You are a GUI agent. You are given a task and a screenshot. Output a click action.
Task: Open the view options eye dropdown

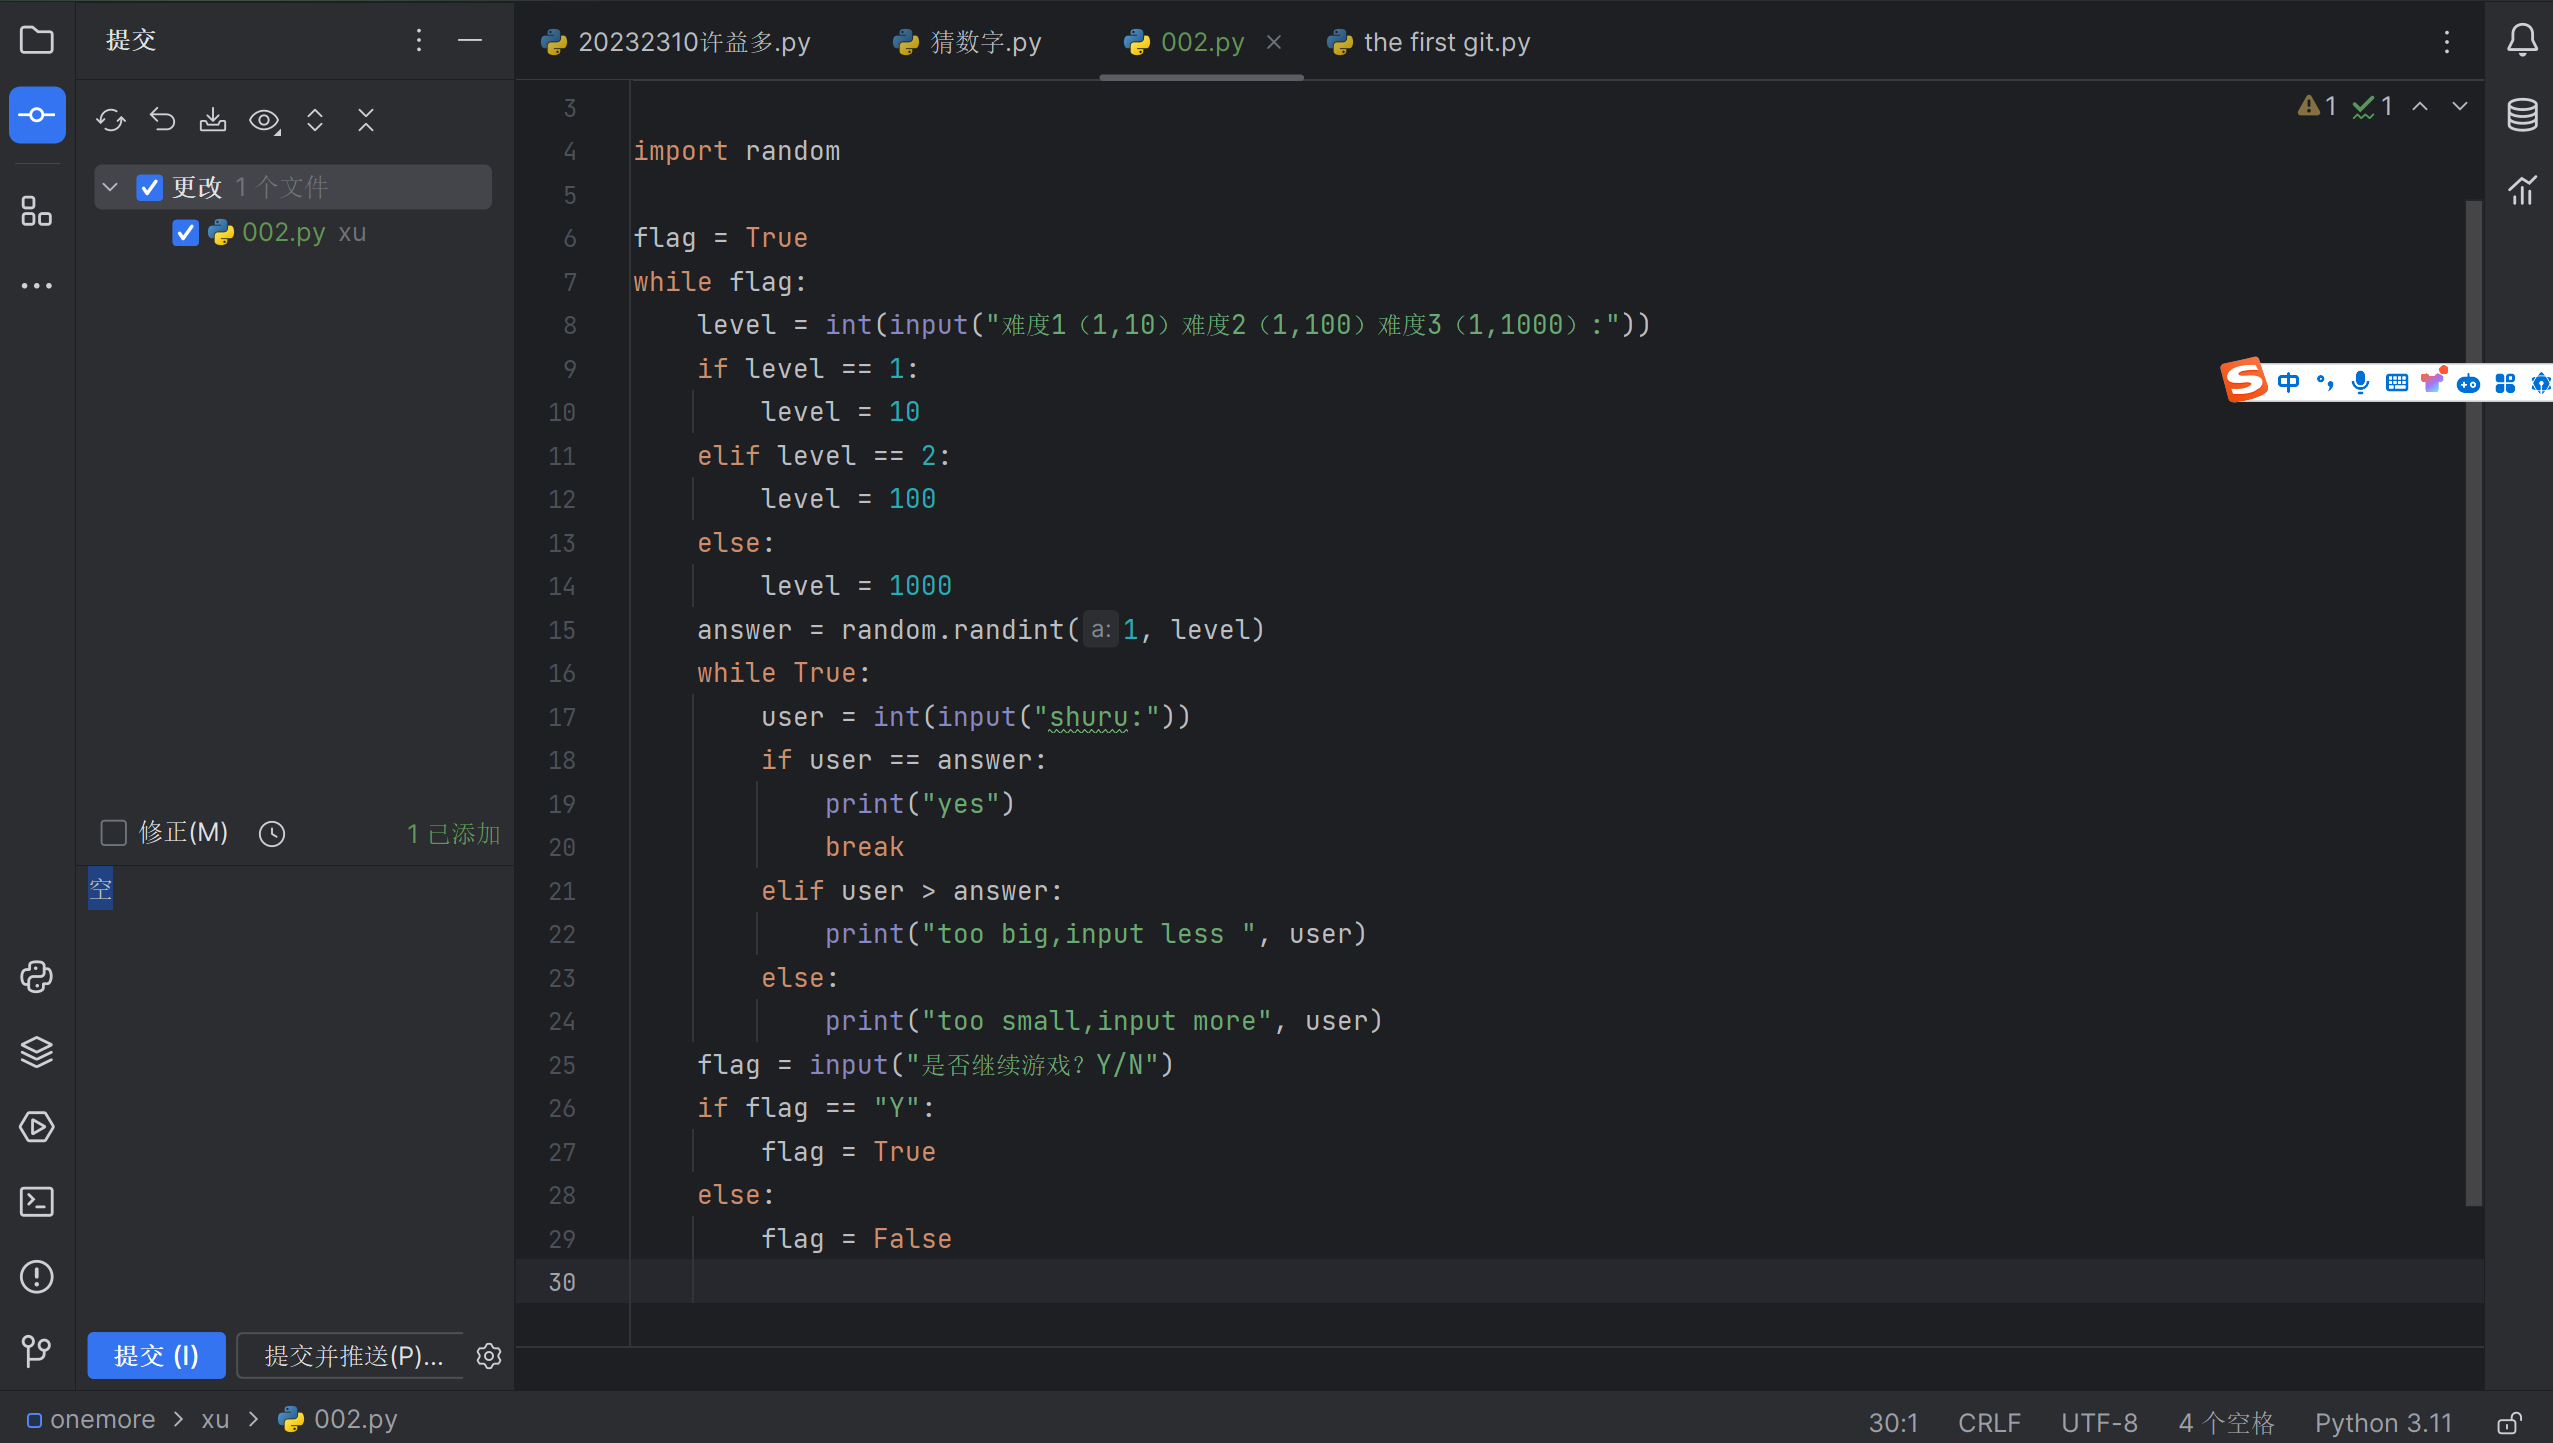(x=264, y=121)
